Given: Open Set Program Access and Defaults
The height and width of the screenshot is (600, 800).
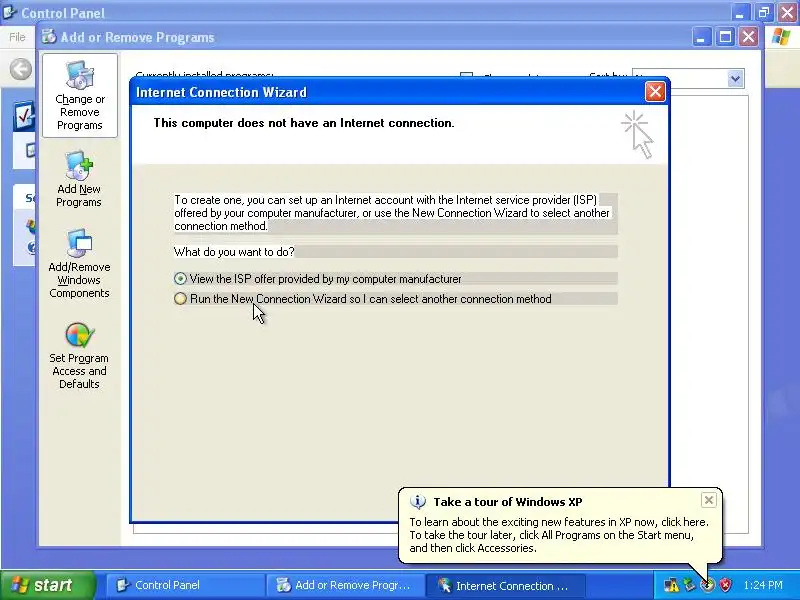Looking at the screenshot, I should tap(79, 356).
